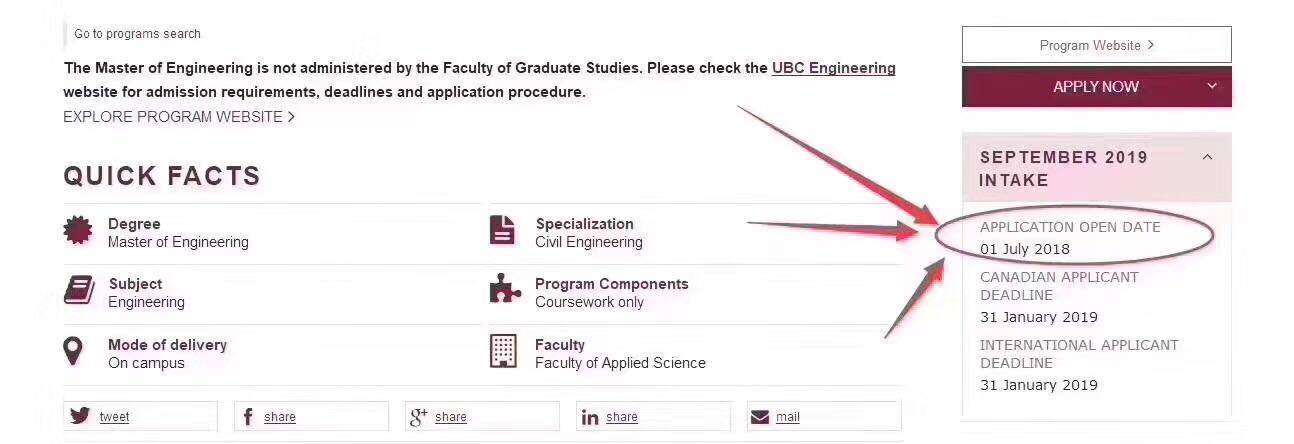
Task: Follow the UBC Engineering link
Action: click(833, 68)
